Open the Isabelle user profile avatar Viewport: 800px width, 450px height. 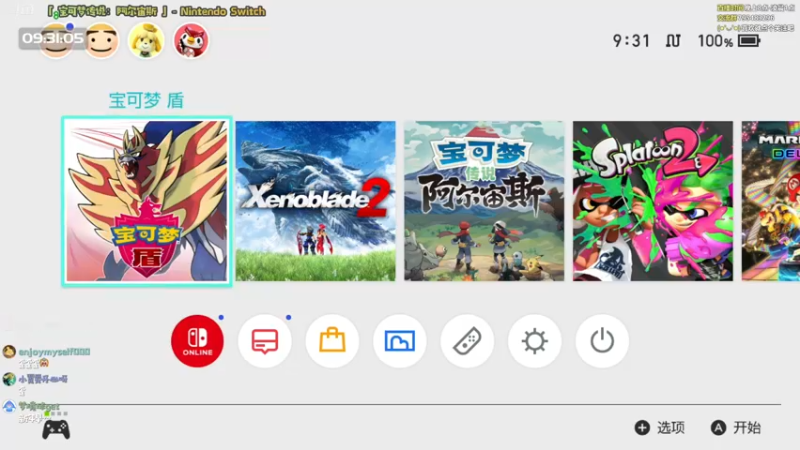[x=146, y=40]
